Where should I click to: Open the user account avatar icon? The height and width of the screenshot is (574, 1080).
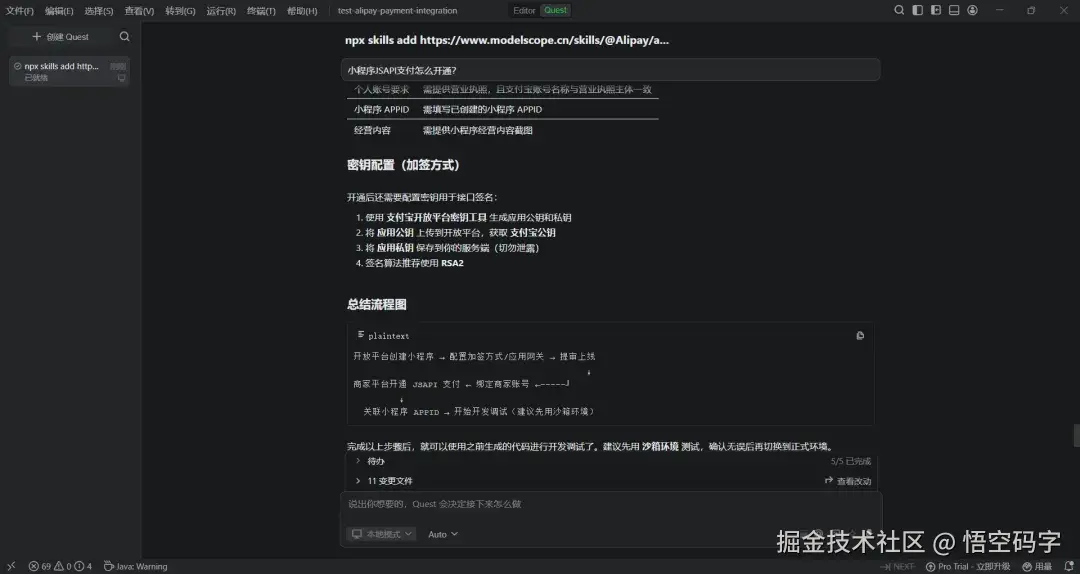pyautogui.click(x=972, y=10)
